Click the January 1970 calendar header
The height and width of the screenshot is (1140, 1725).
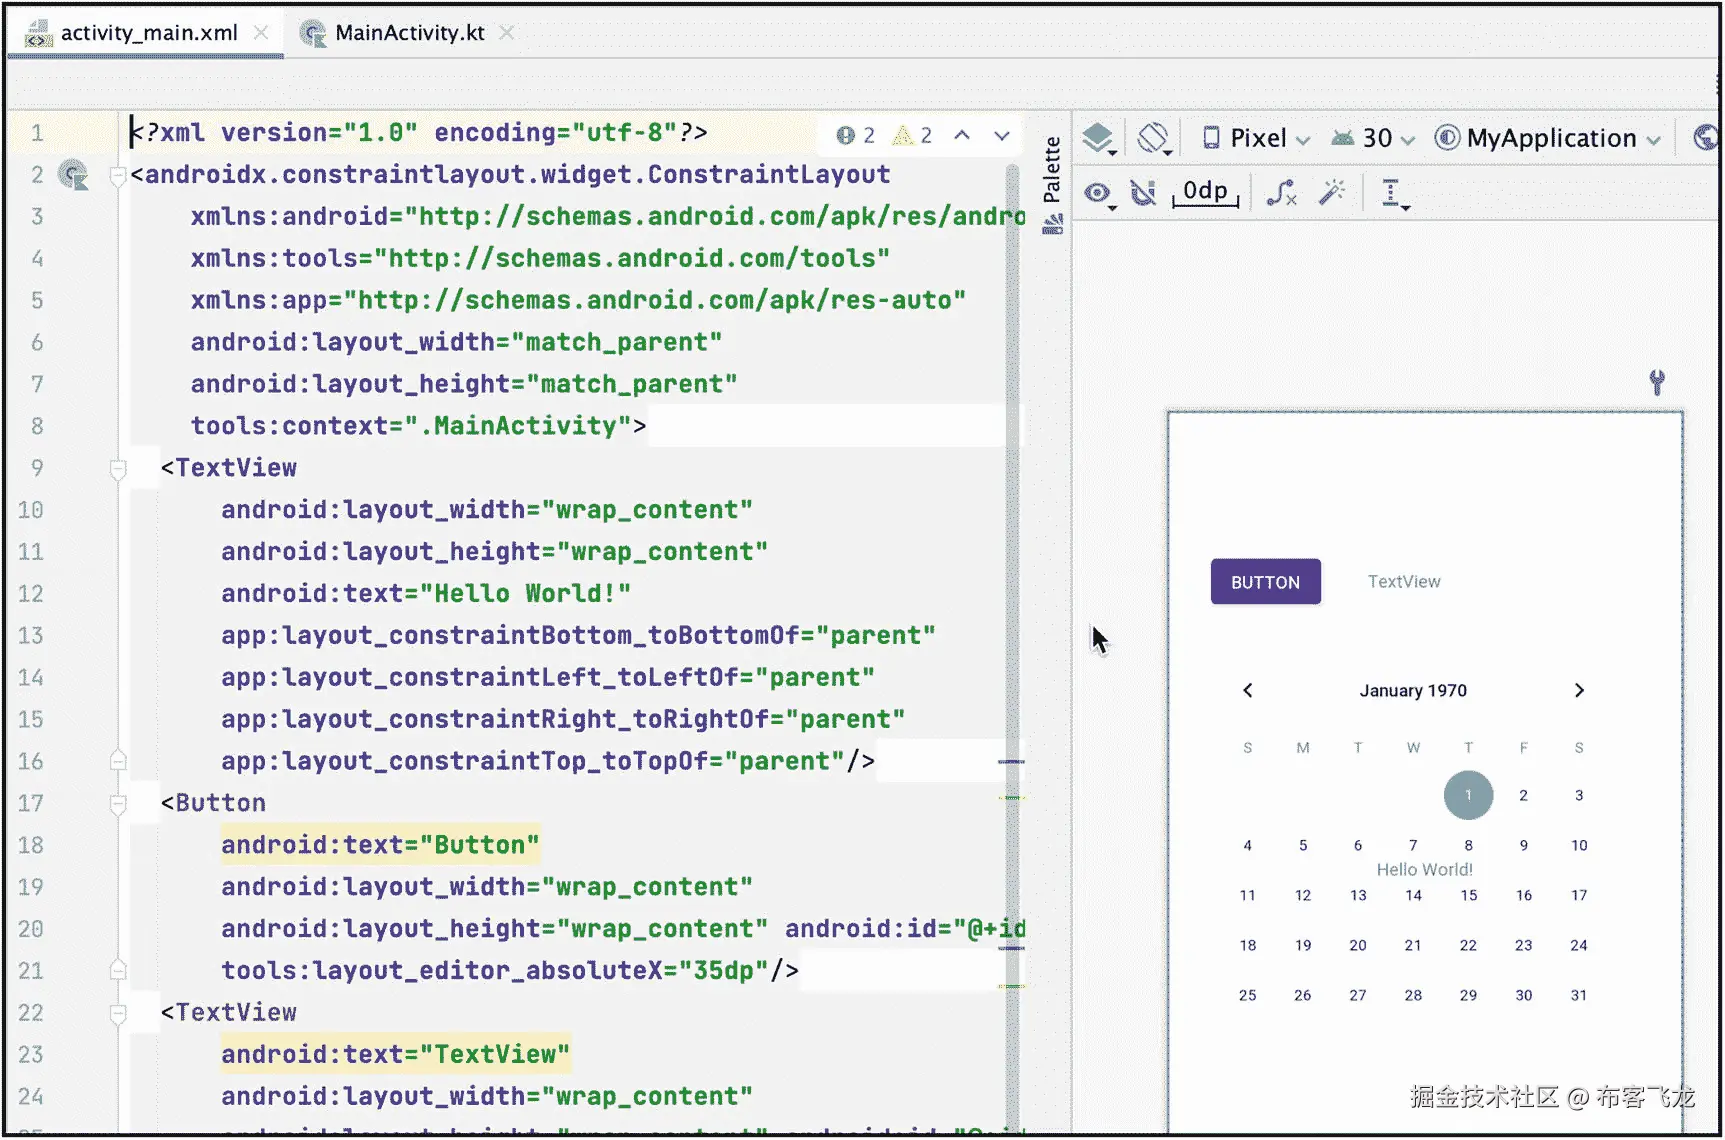pyautogui.click(x=1413, y=691)
